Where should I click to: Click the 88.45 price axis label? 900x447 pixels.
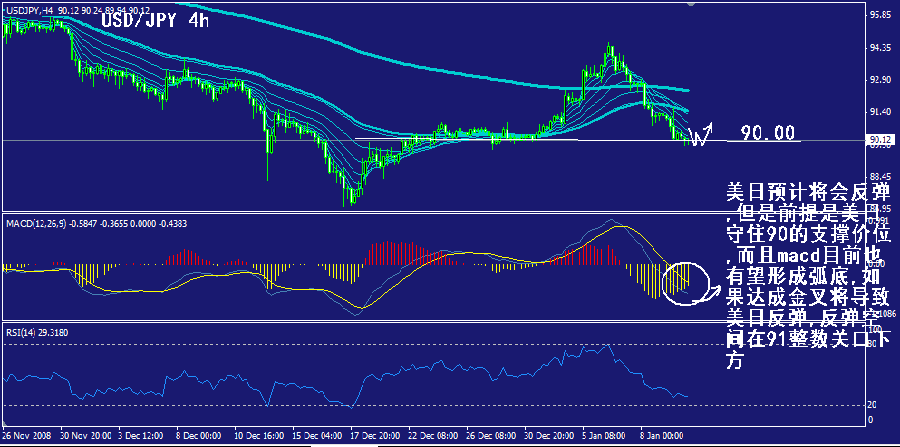pos(882,176)
